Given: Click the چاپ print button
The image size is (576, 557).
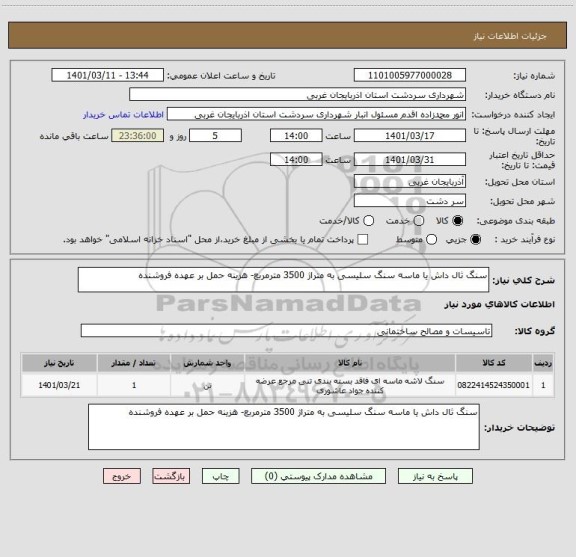Looking at the screenshot, I should tap(220, 476).
